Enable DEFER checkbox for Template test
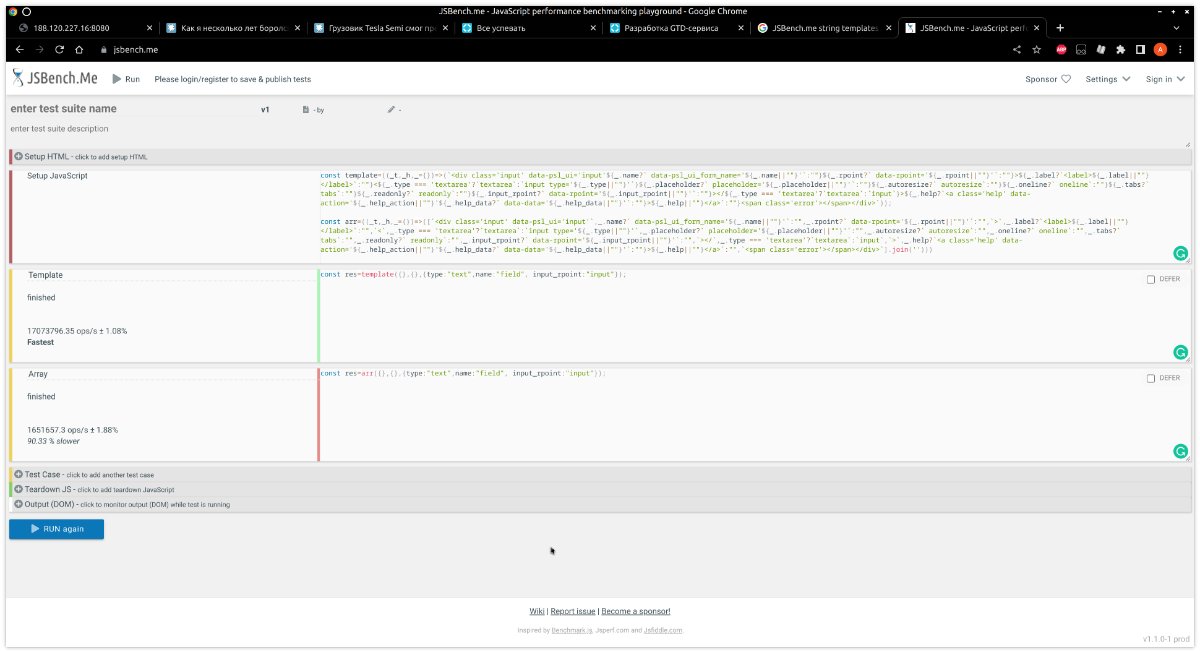The width and height of the screenshot is (1200, 653). coord(1151,280)
